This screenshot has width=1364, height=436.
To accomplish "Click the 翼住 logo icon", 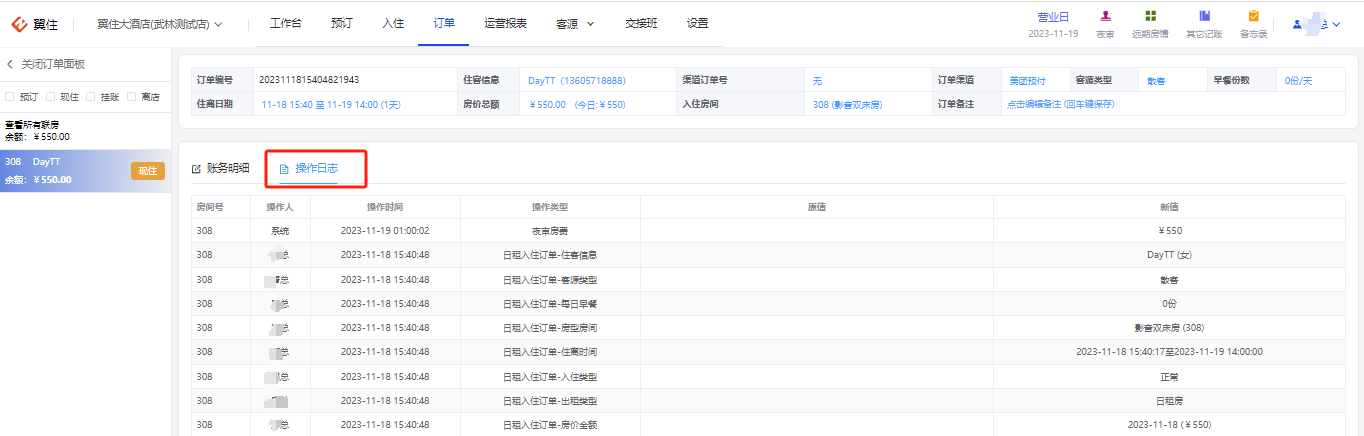I will point(18,23).
